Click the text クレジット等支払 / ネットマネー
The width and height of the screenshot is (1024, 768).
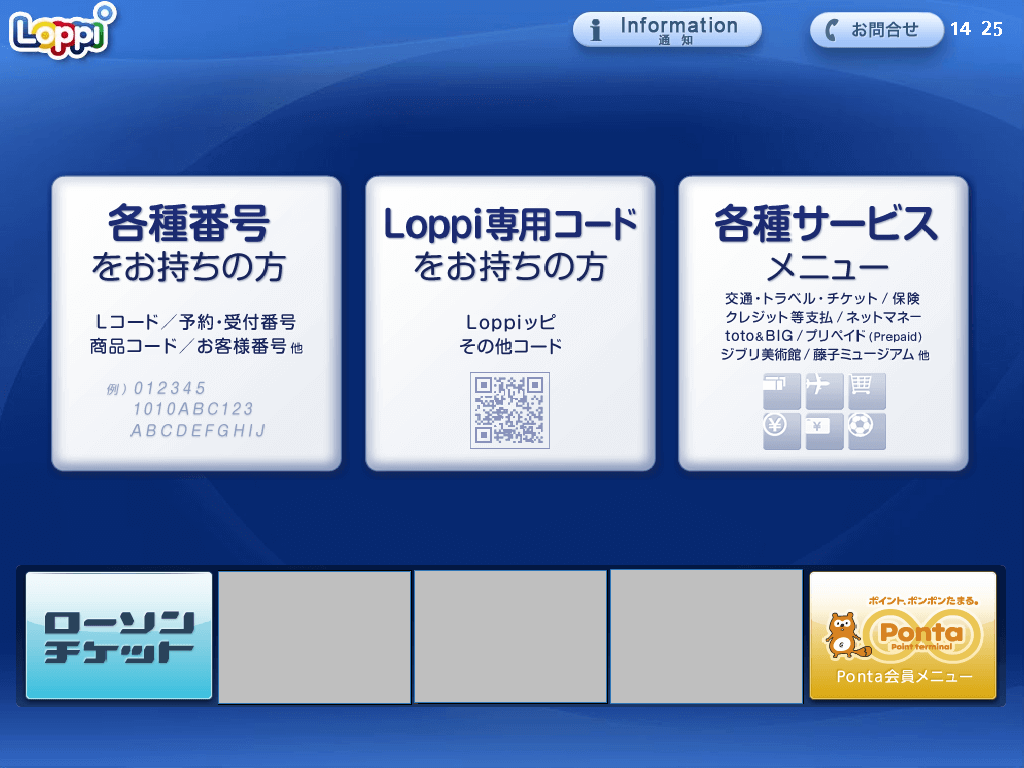823,317
